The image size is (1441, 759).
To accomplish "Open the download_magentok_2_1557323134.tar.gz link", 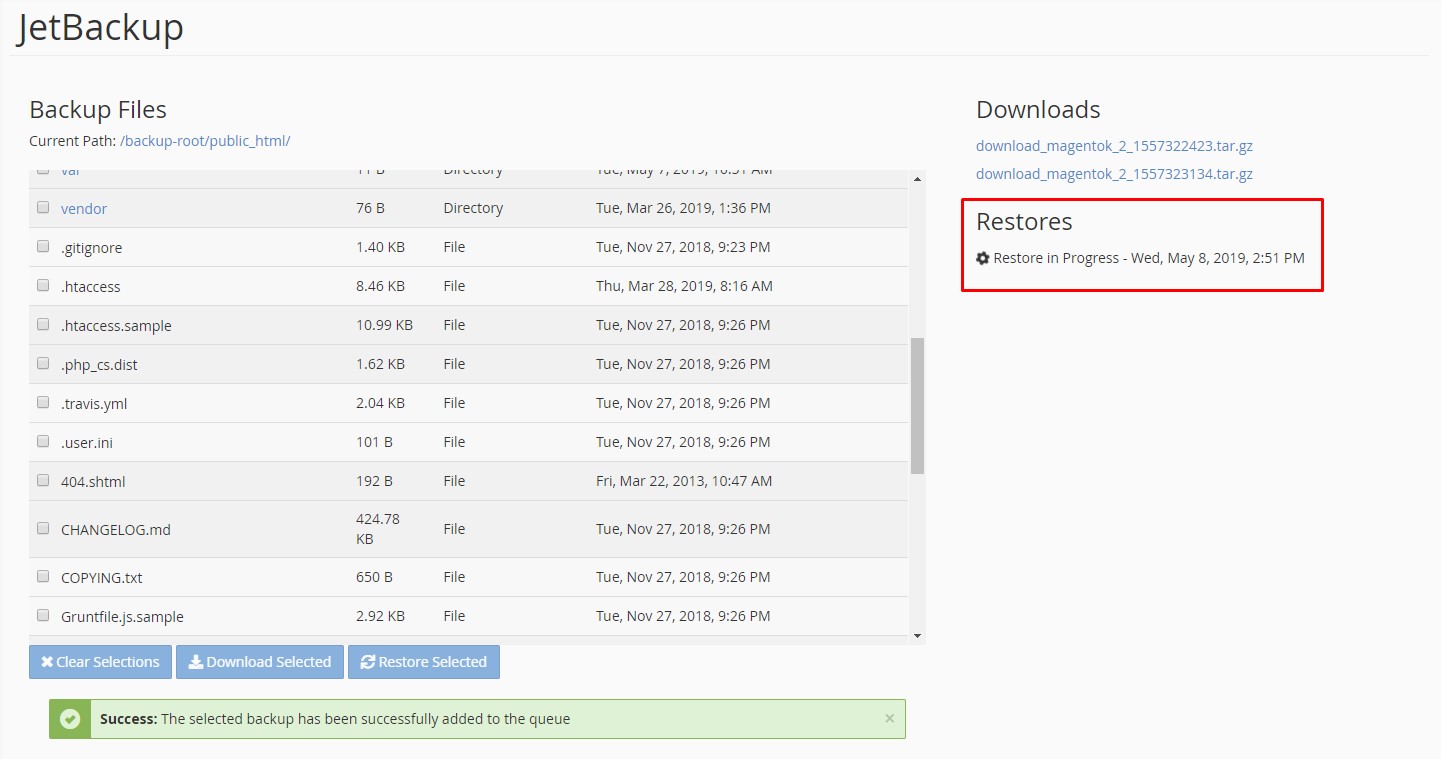I will coord(1114,174).
